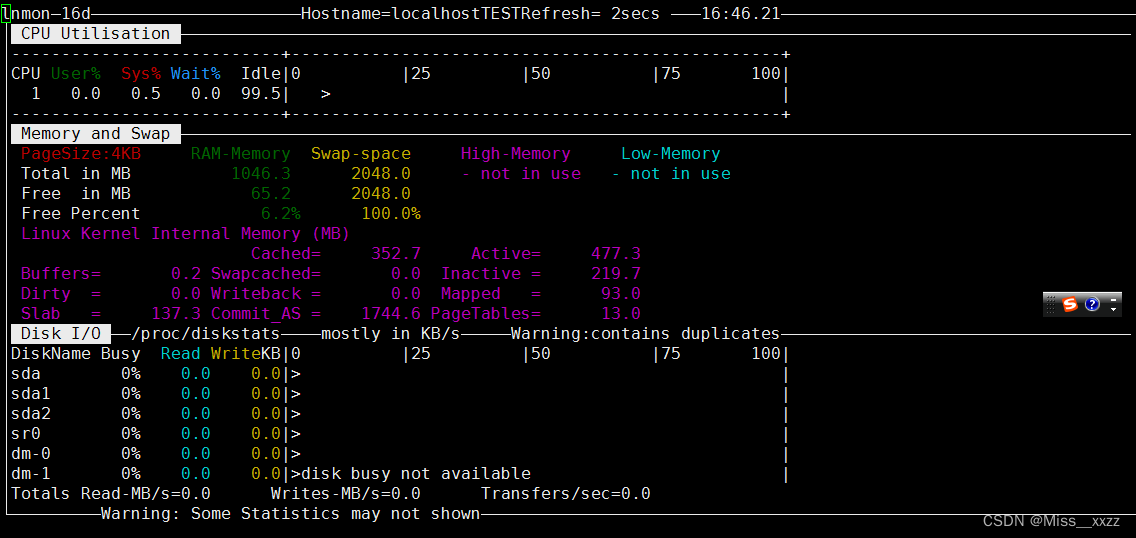
Task: Click the PageSize:4KB label
Action: (80, 154)
